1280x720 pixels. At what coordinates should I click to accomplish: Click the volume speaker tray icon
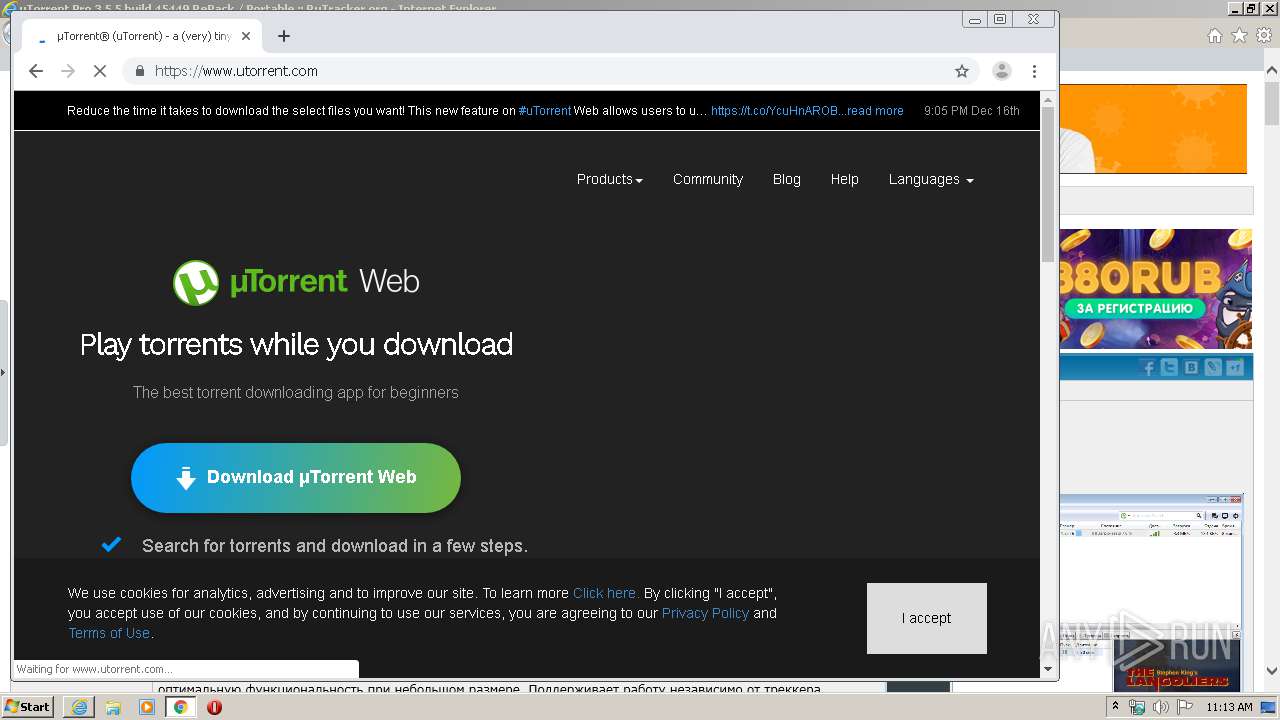point(1160,707)
